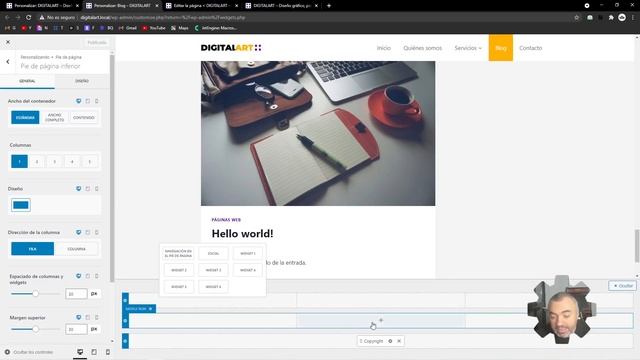Close the Customizer with the X icon
The width and height of the screenshot is (640, 360).
point(8,42)
